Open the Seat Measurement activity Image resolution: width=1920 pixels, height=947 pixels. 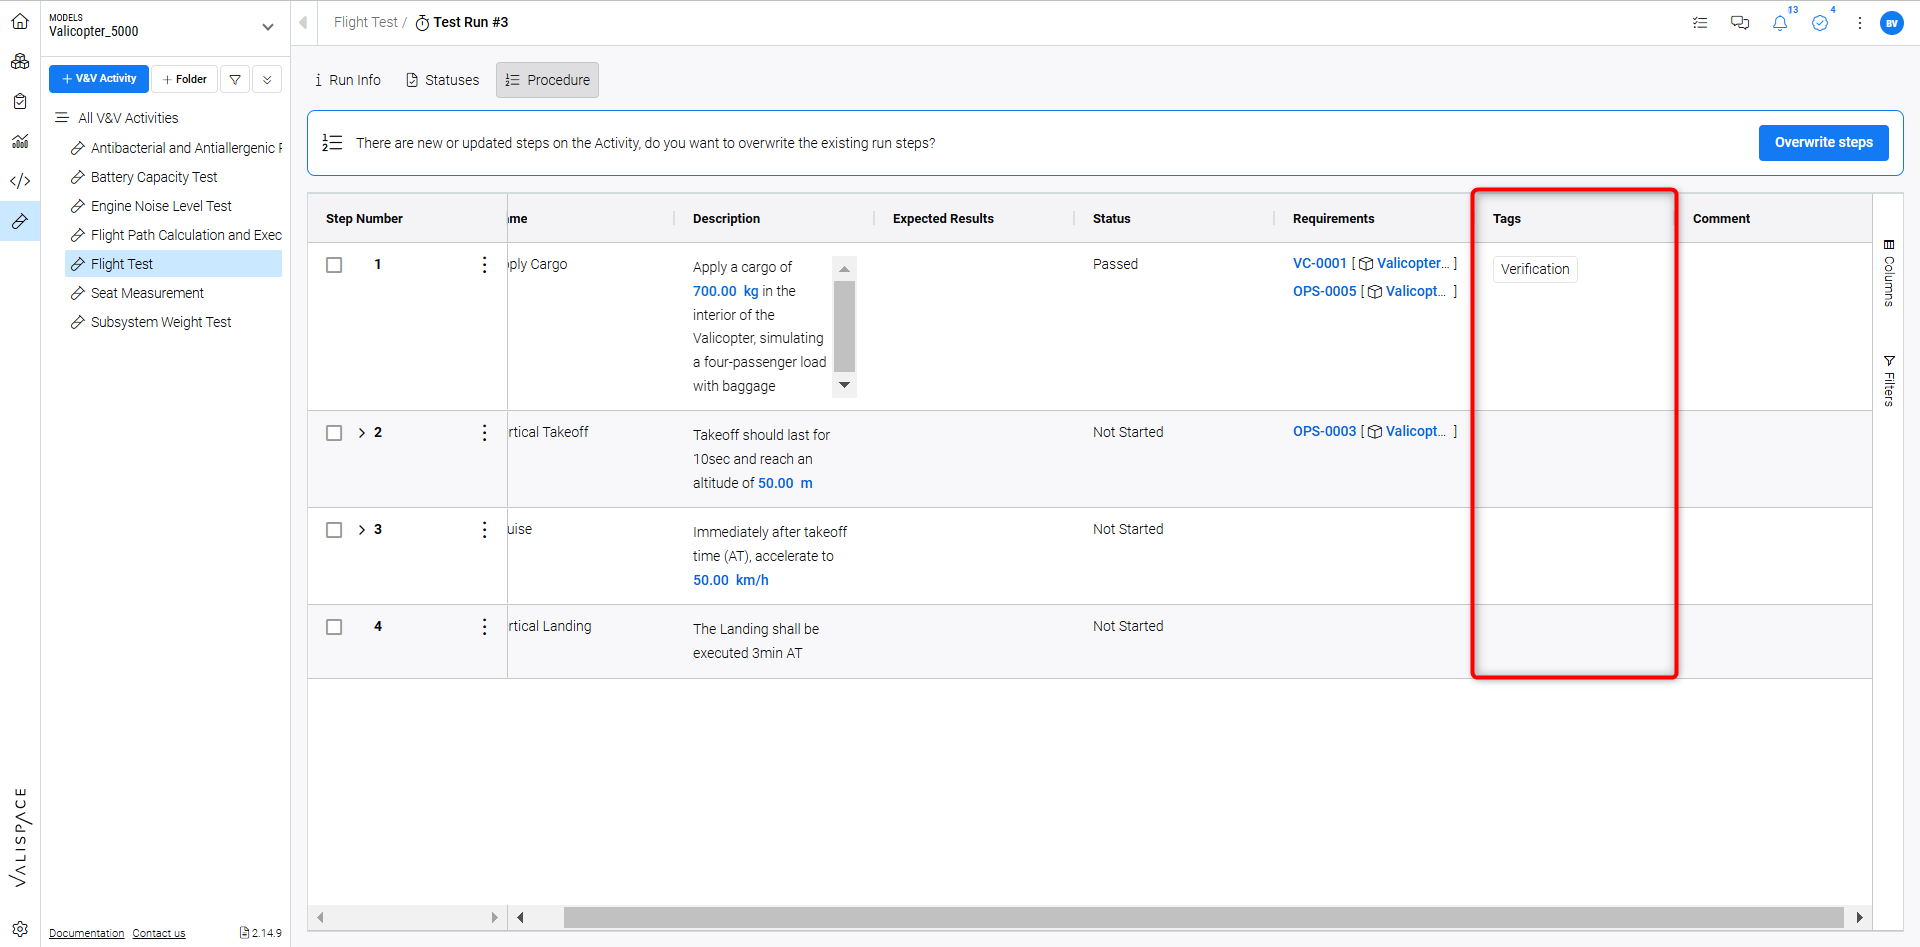[147, 293]
